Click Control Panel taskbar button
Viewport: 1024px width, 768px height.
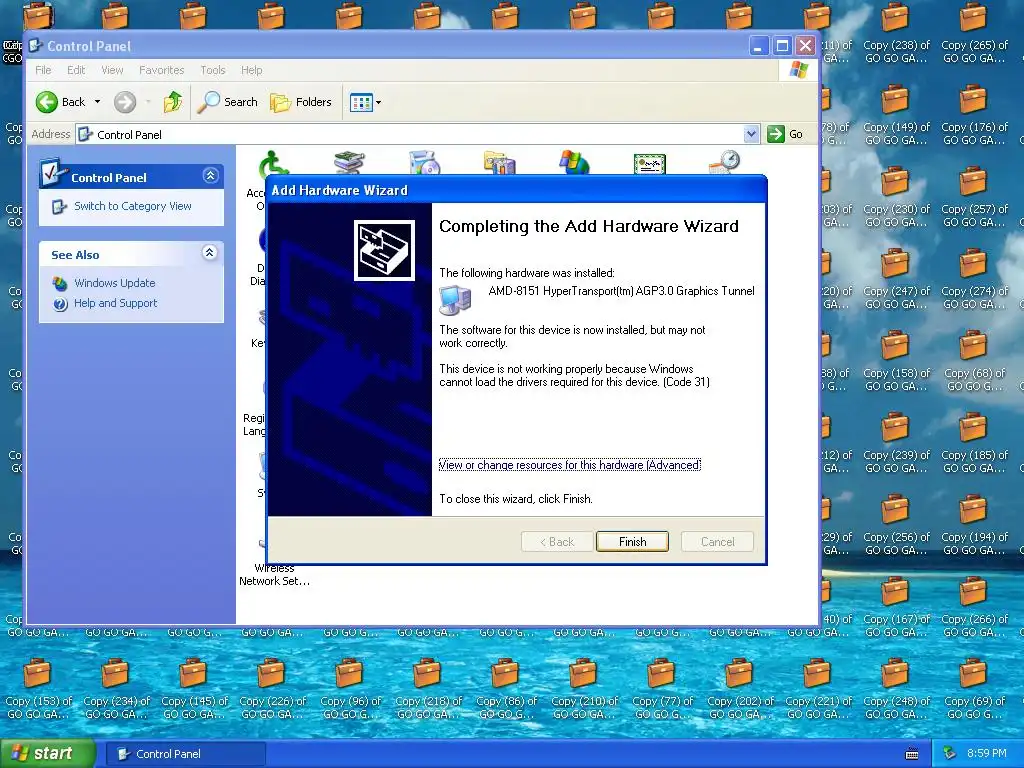[x=185, y=754]
